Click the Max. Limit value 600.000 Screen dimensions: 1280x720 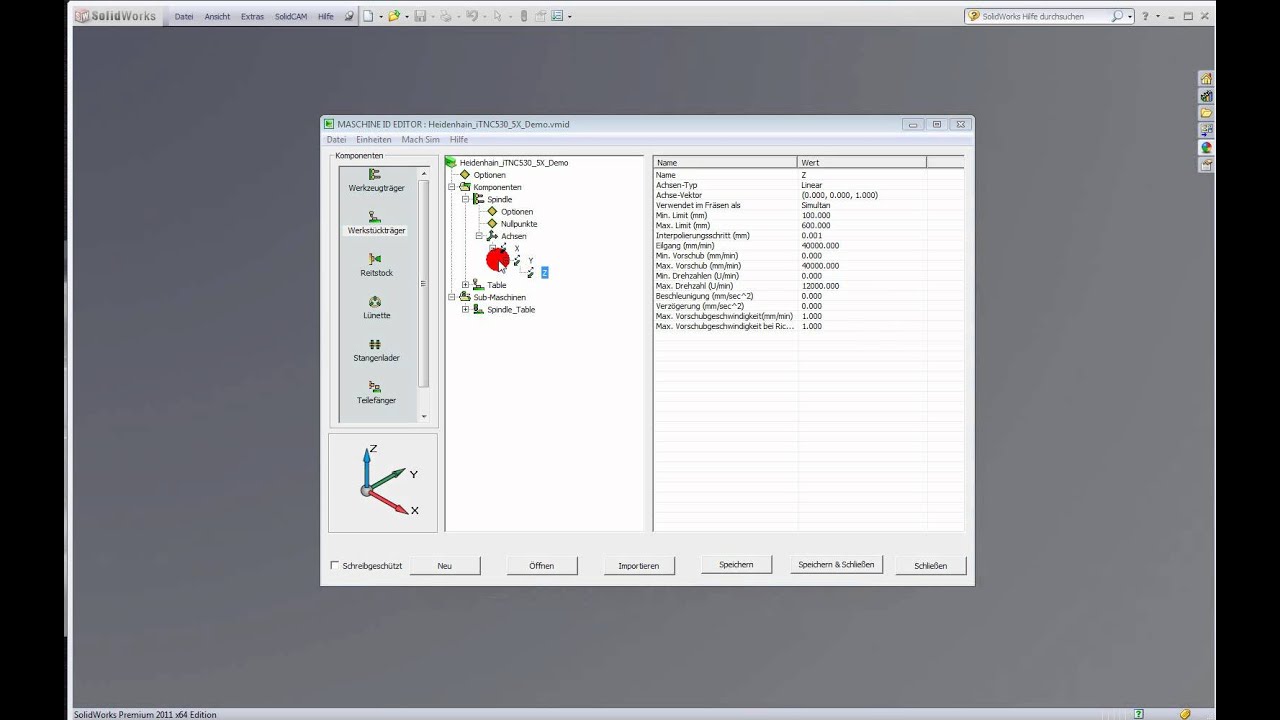pyautogui.click(x=816, y=225)
